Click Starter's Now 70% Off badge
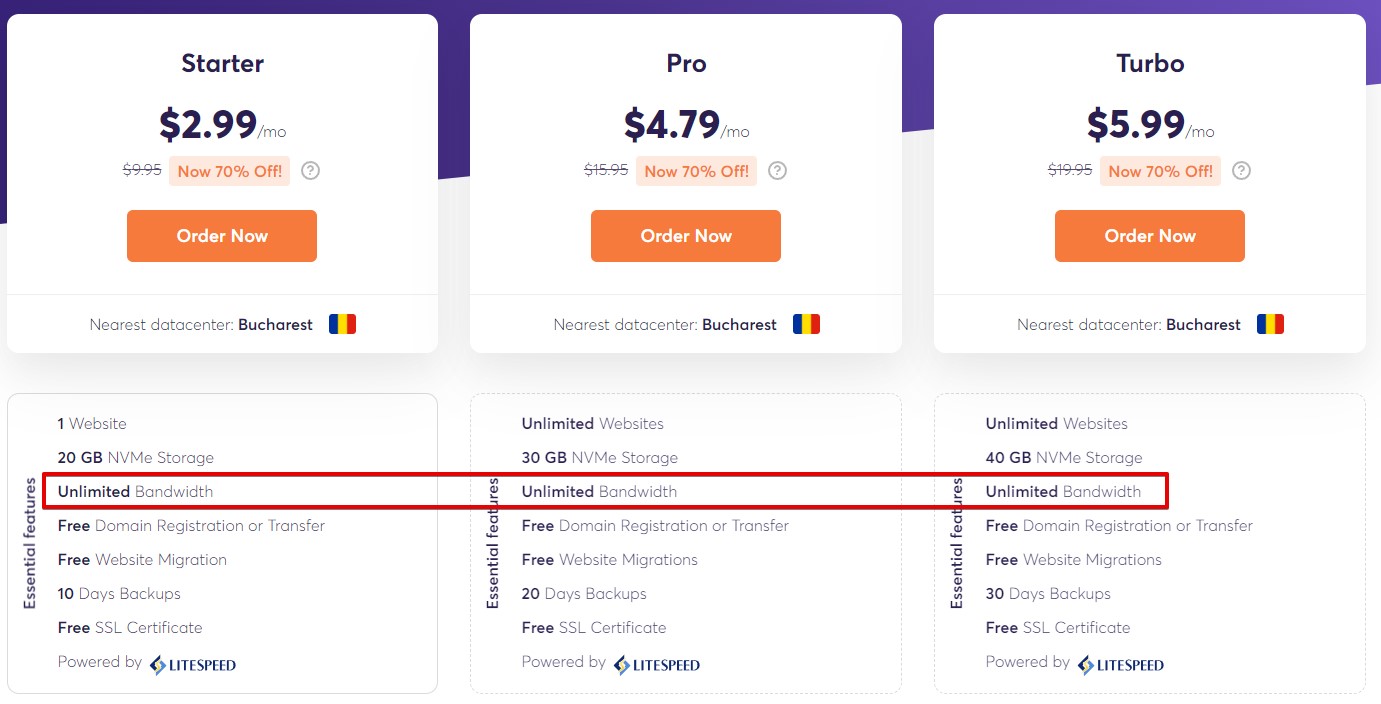The width and height of the screenshot is (1381, 704). click(x=230, y=171)
